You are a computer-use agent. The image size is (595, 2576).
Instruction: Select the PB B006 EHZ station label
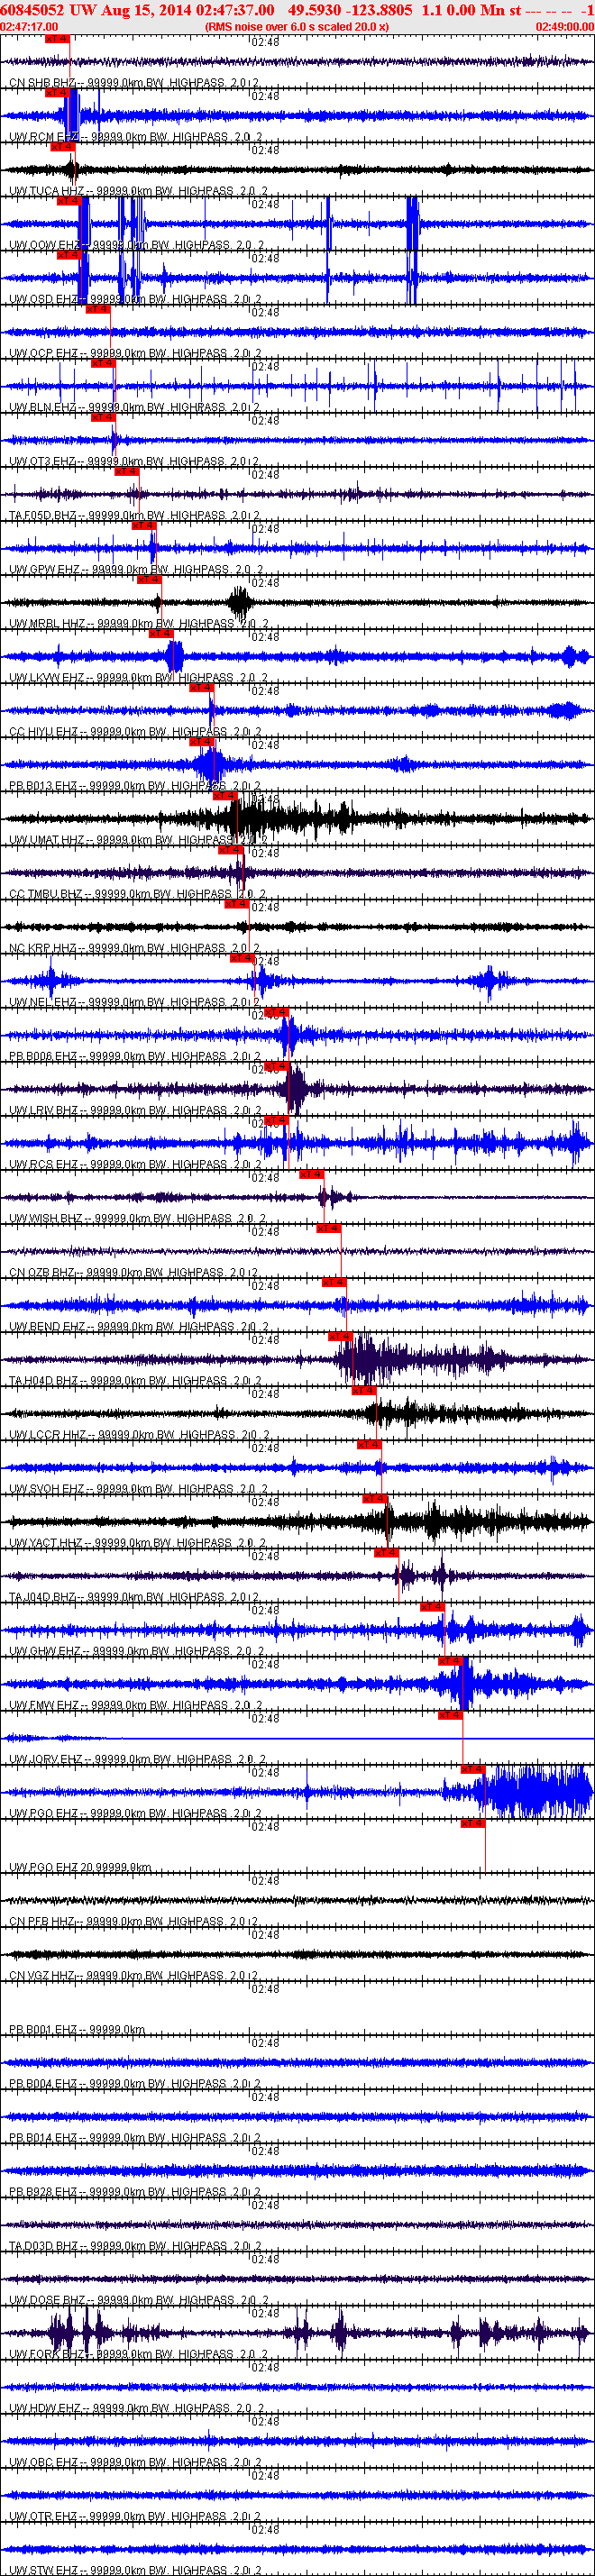(x=134, y=1055)
